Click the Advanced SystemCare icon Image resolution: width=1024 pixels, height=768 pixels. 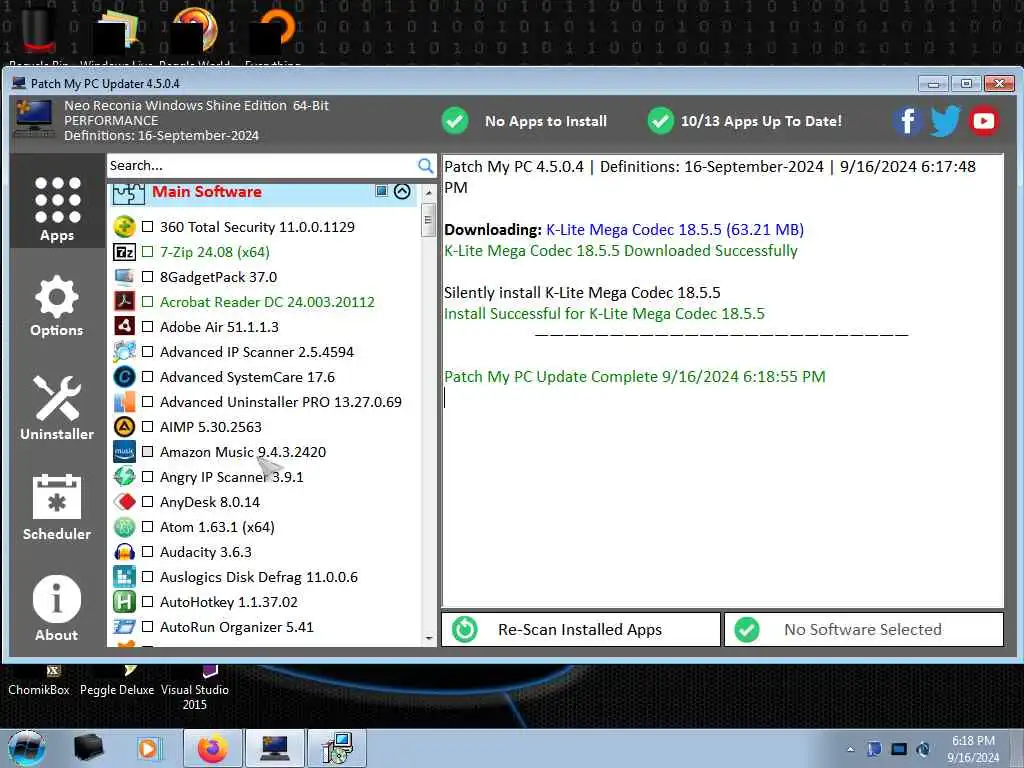(x=124, y=377)
